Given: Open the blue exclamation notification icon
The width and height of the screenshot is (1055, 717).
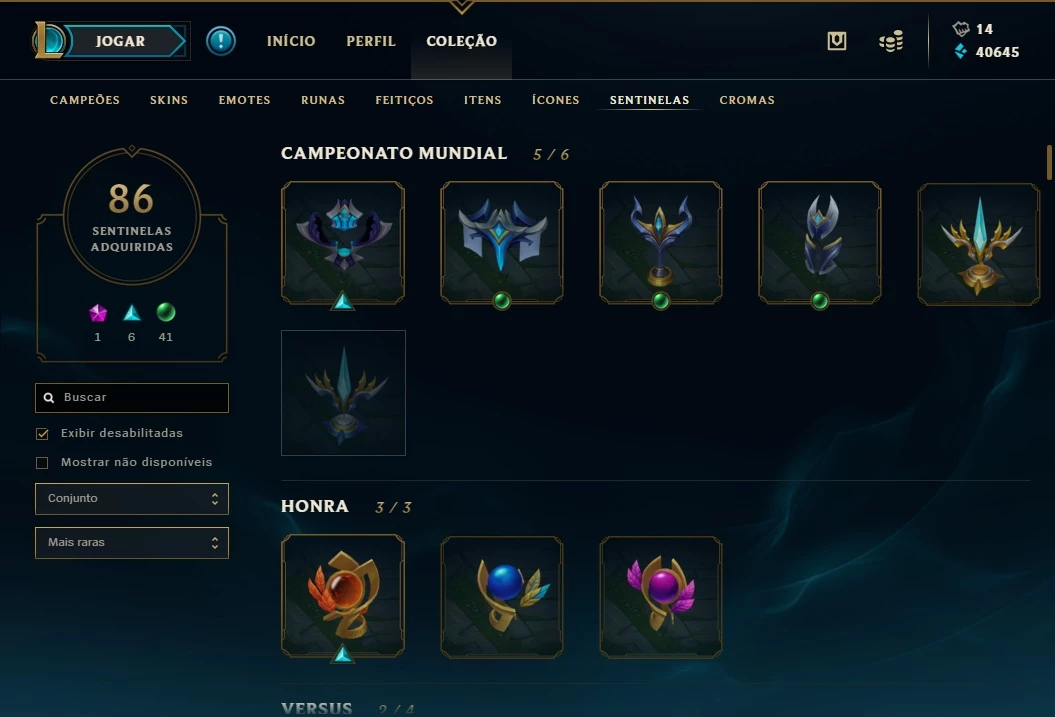Looking at the screenshot, I should pyautogui.click(x=221, y=41).
